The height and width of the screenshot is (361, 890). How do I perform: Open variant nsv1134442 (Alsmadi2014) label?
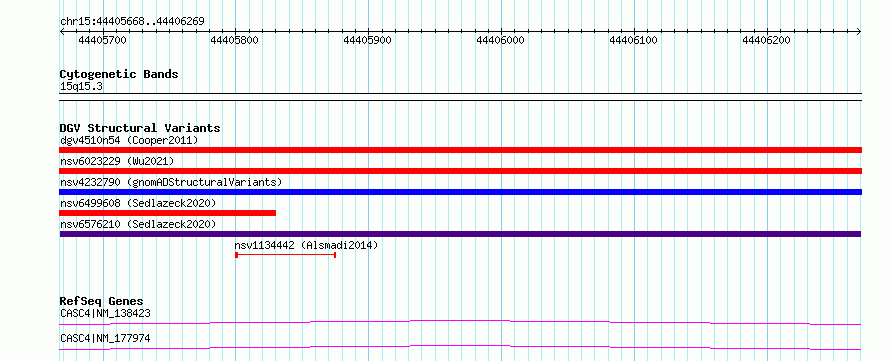tap(306, 245)
